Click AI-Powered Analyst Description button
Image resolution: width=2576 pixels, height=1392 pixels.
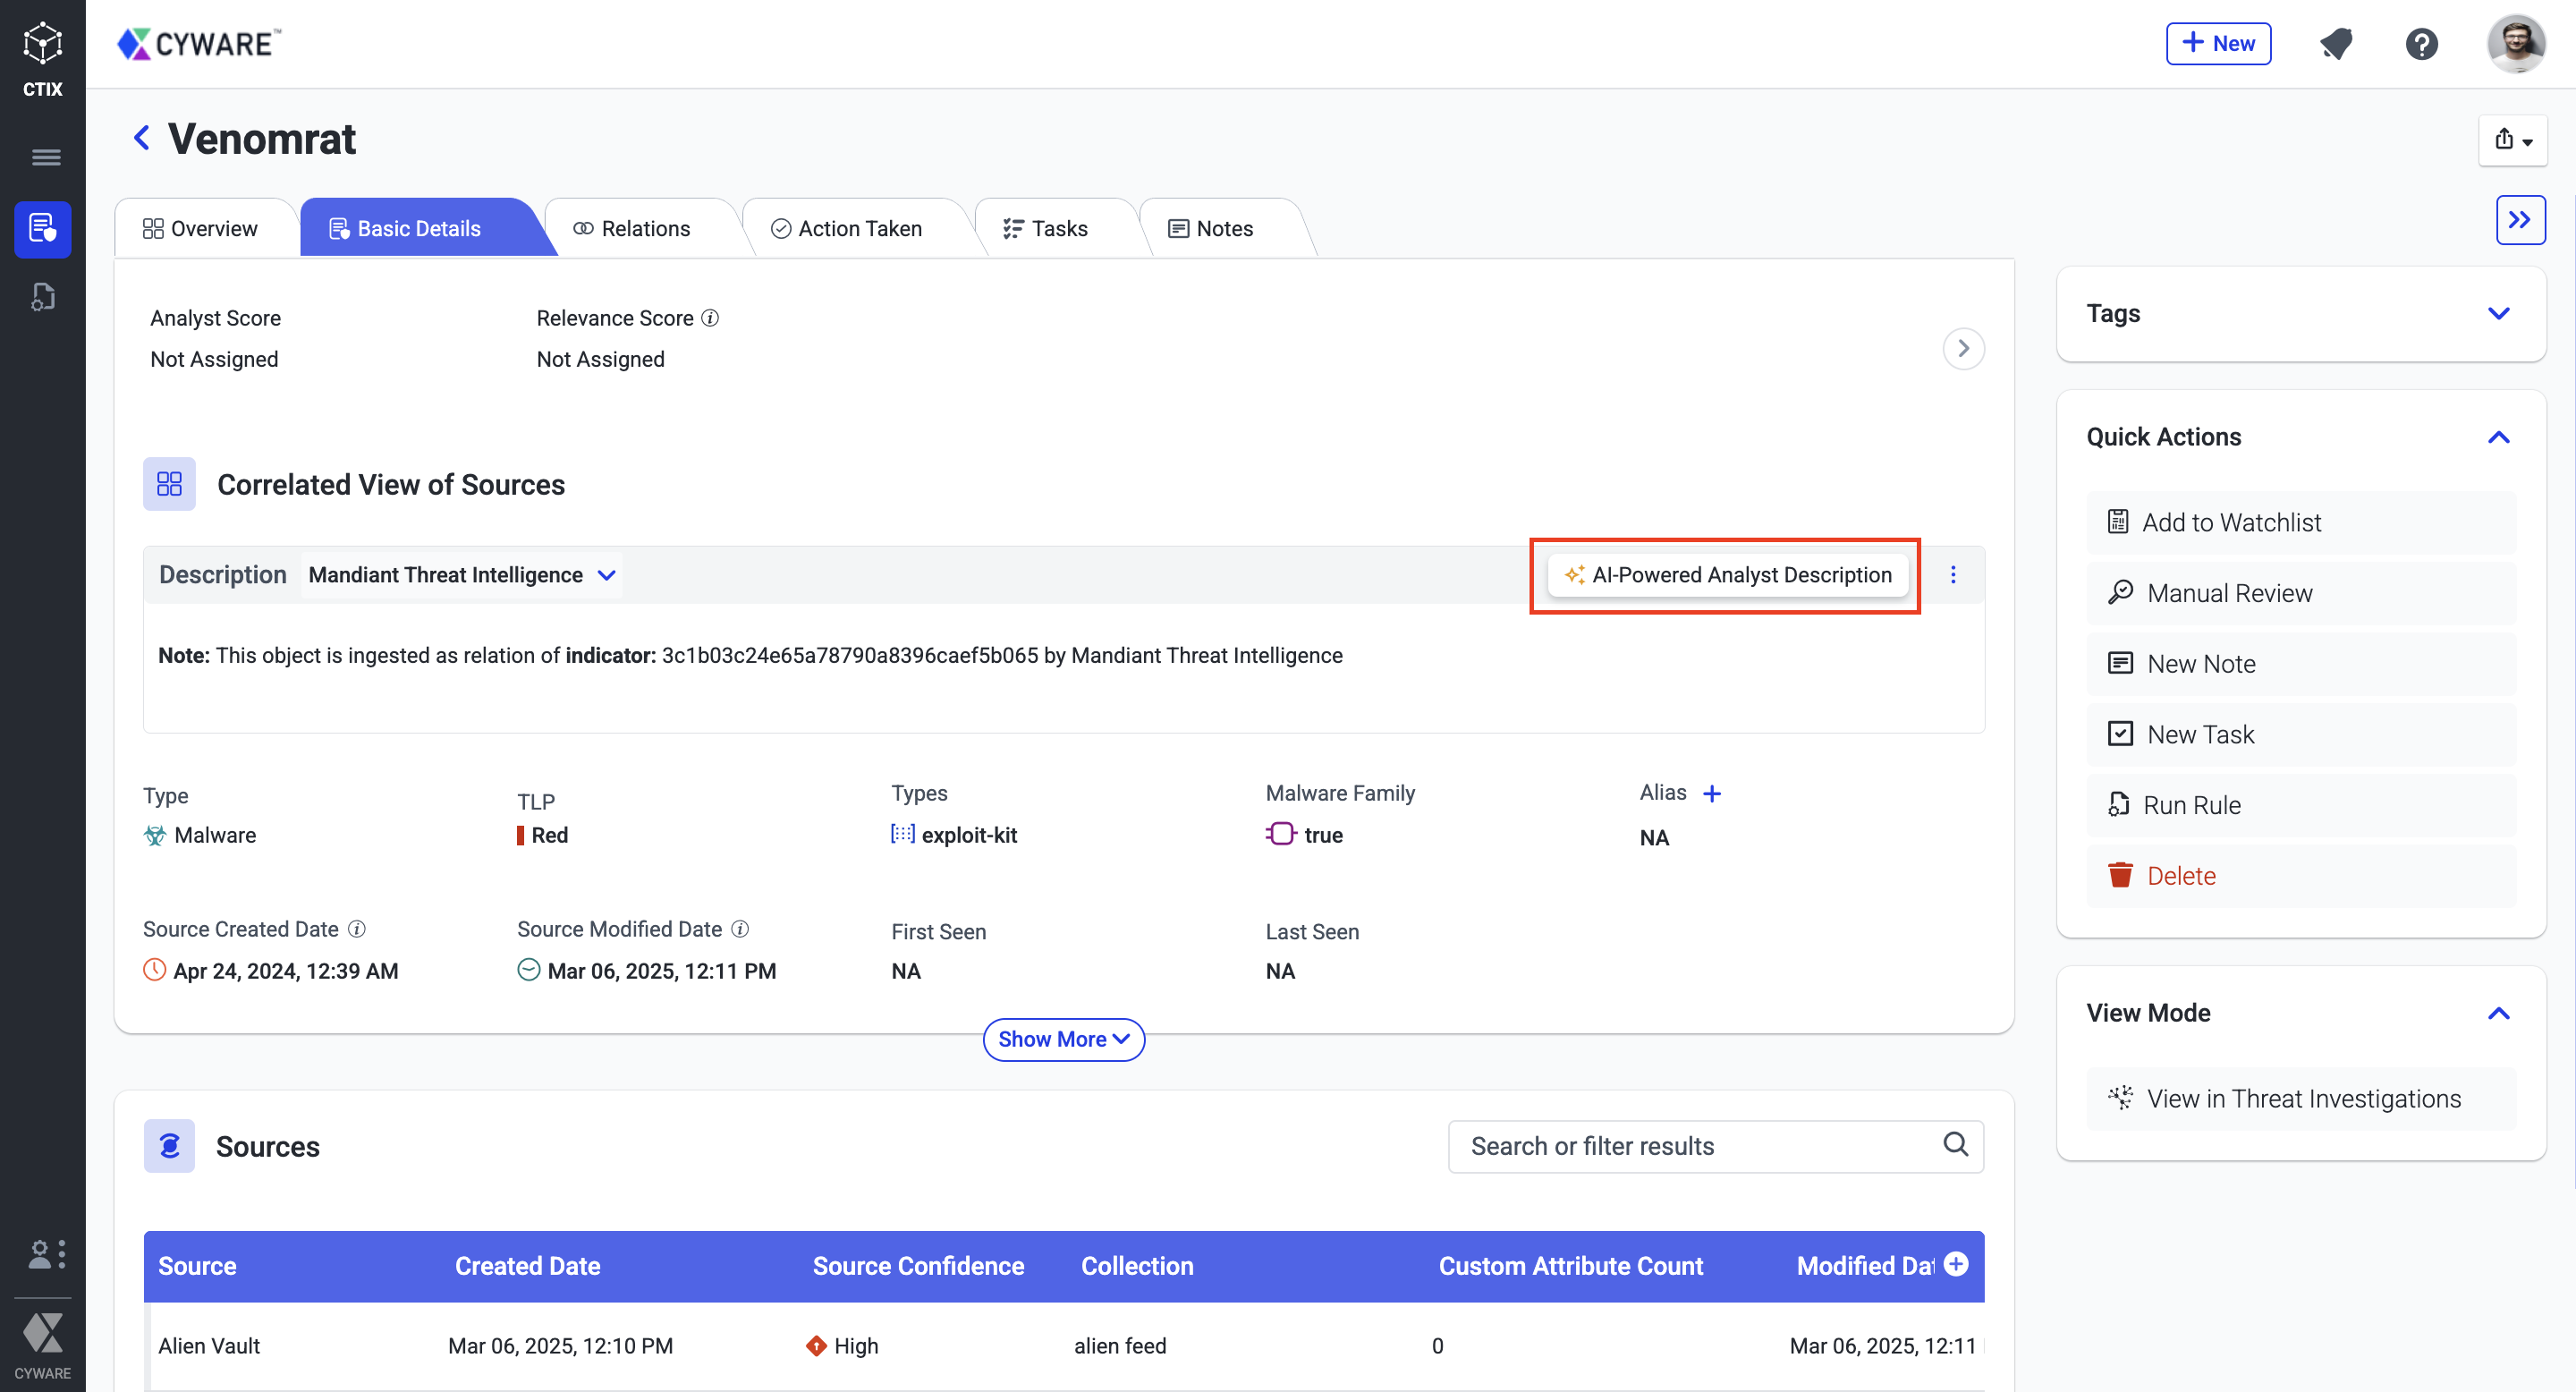tap(1727, 575)
